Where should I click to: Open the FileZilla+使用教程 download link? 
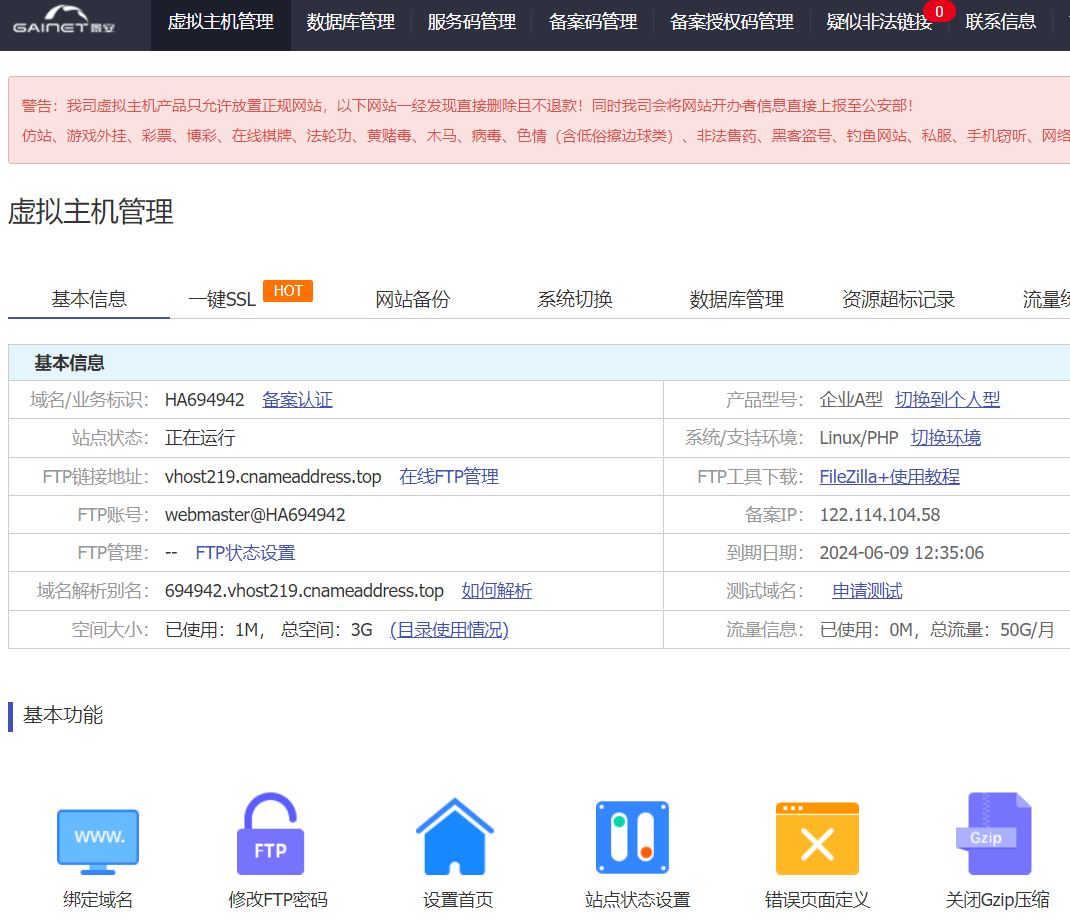pos(889,477)
